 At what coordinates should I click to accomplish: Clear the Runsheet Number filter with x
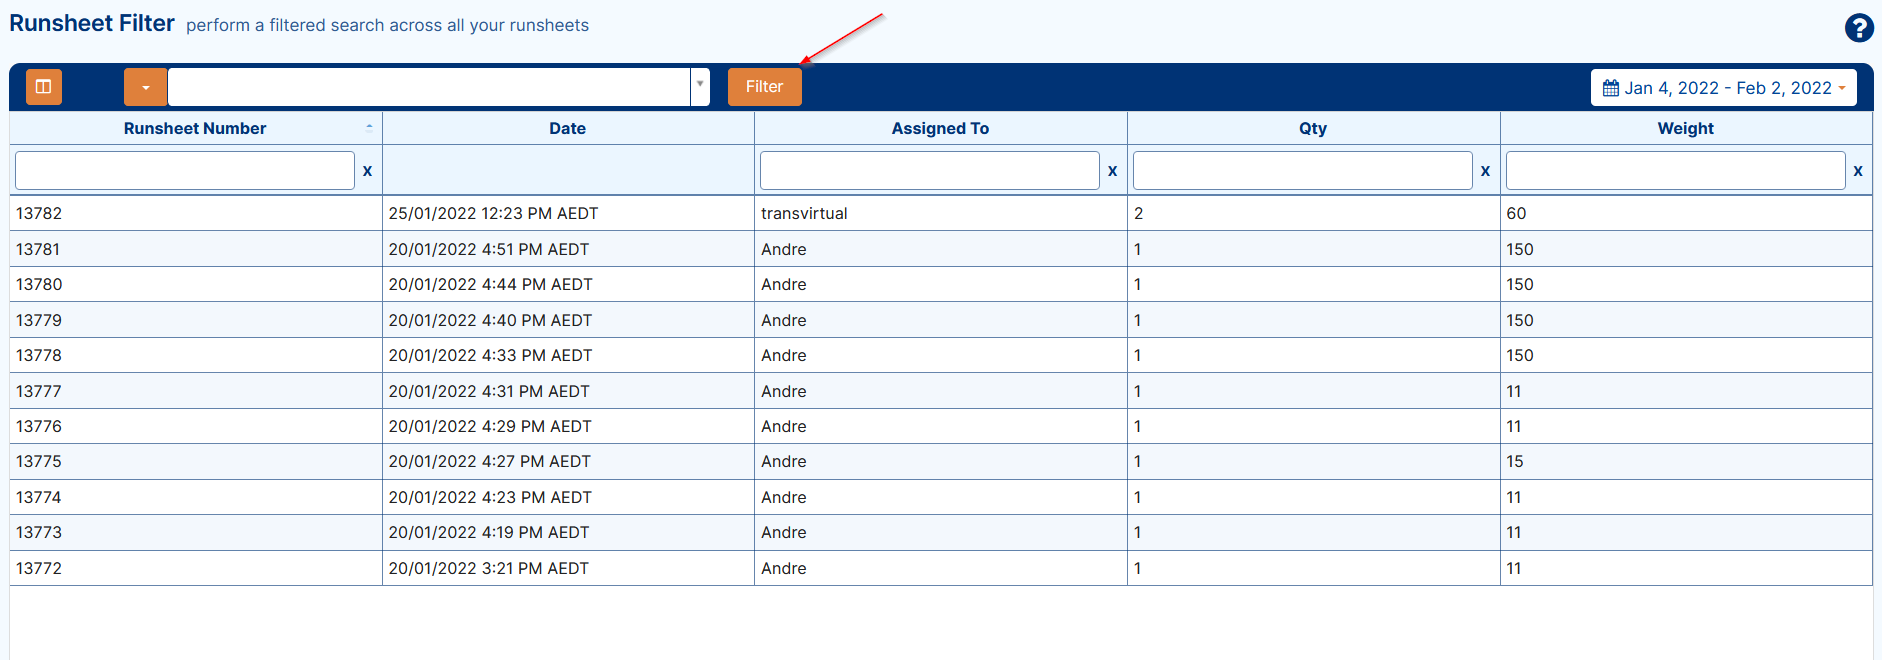click(367, 171)
